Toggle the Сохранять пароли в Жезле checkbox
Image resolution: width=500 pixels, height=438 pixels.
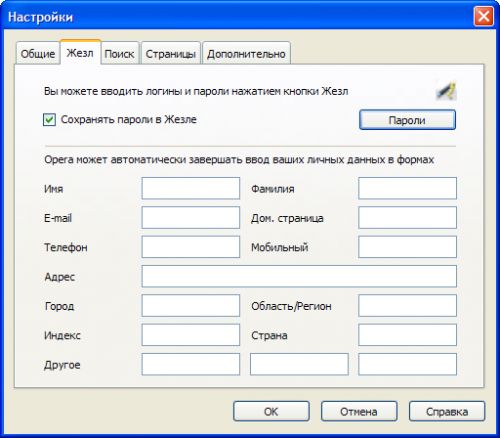click(x=49, y=120)
